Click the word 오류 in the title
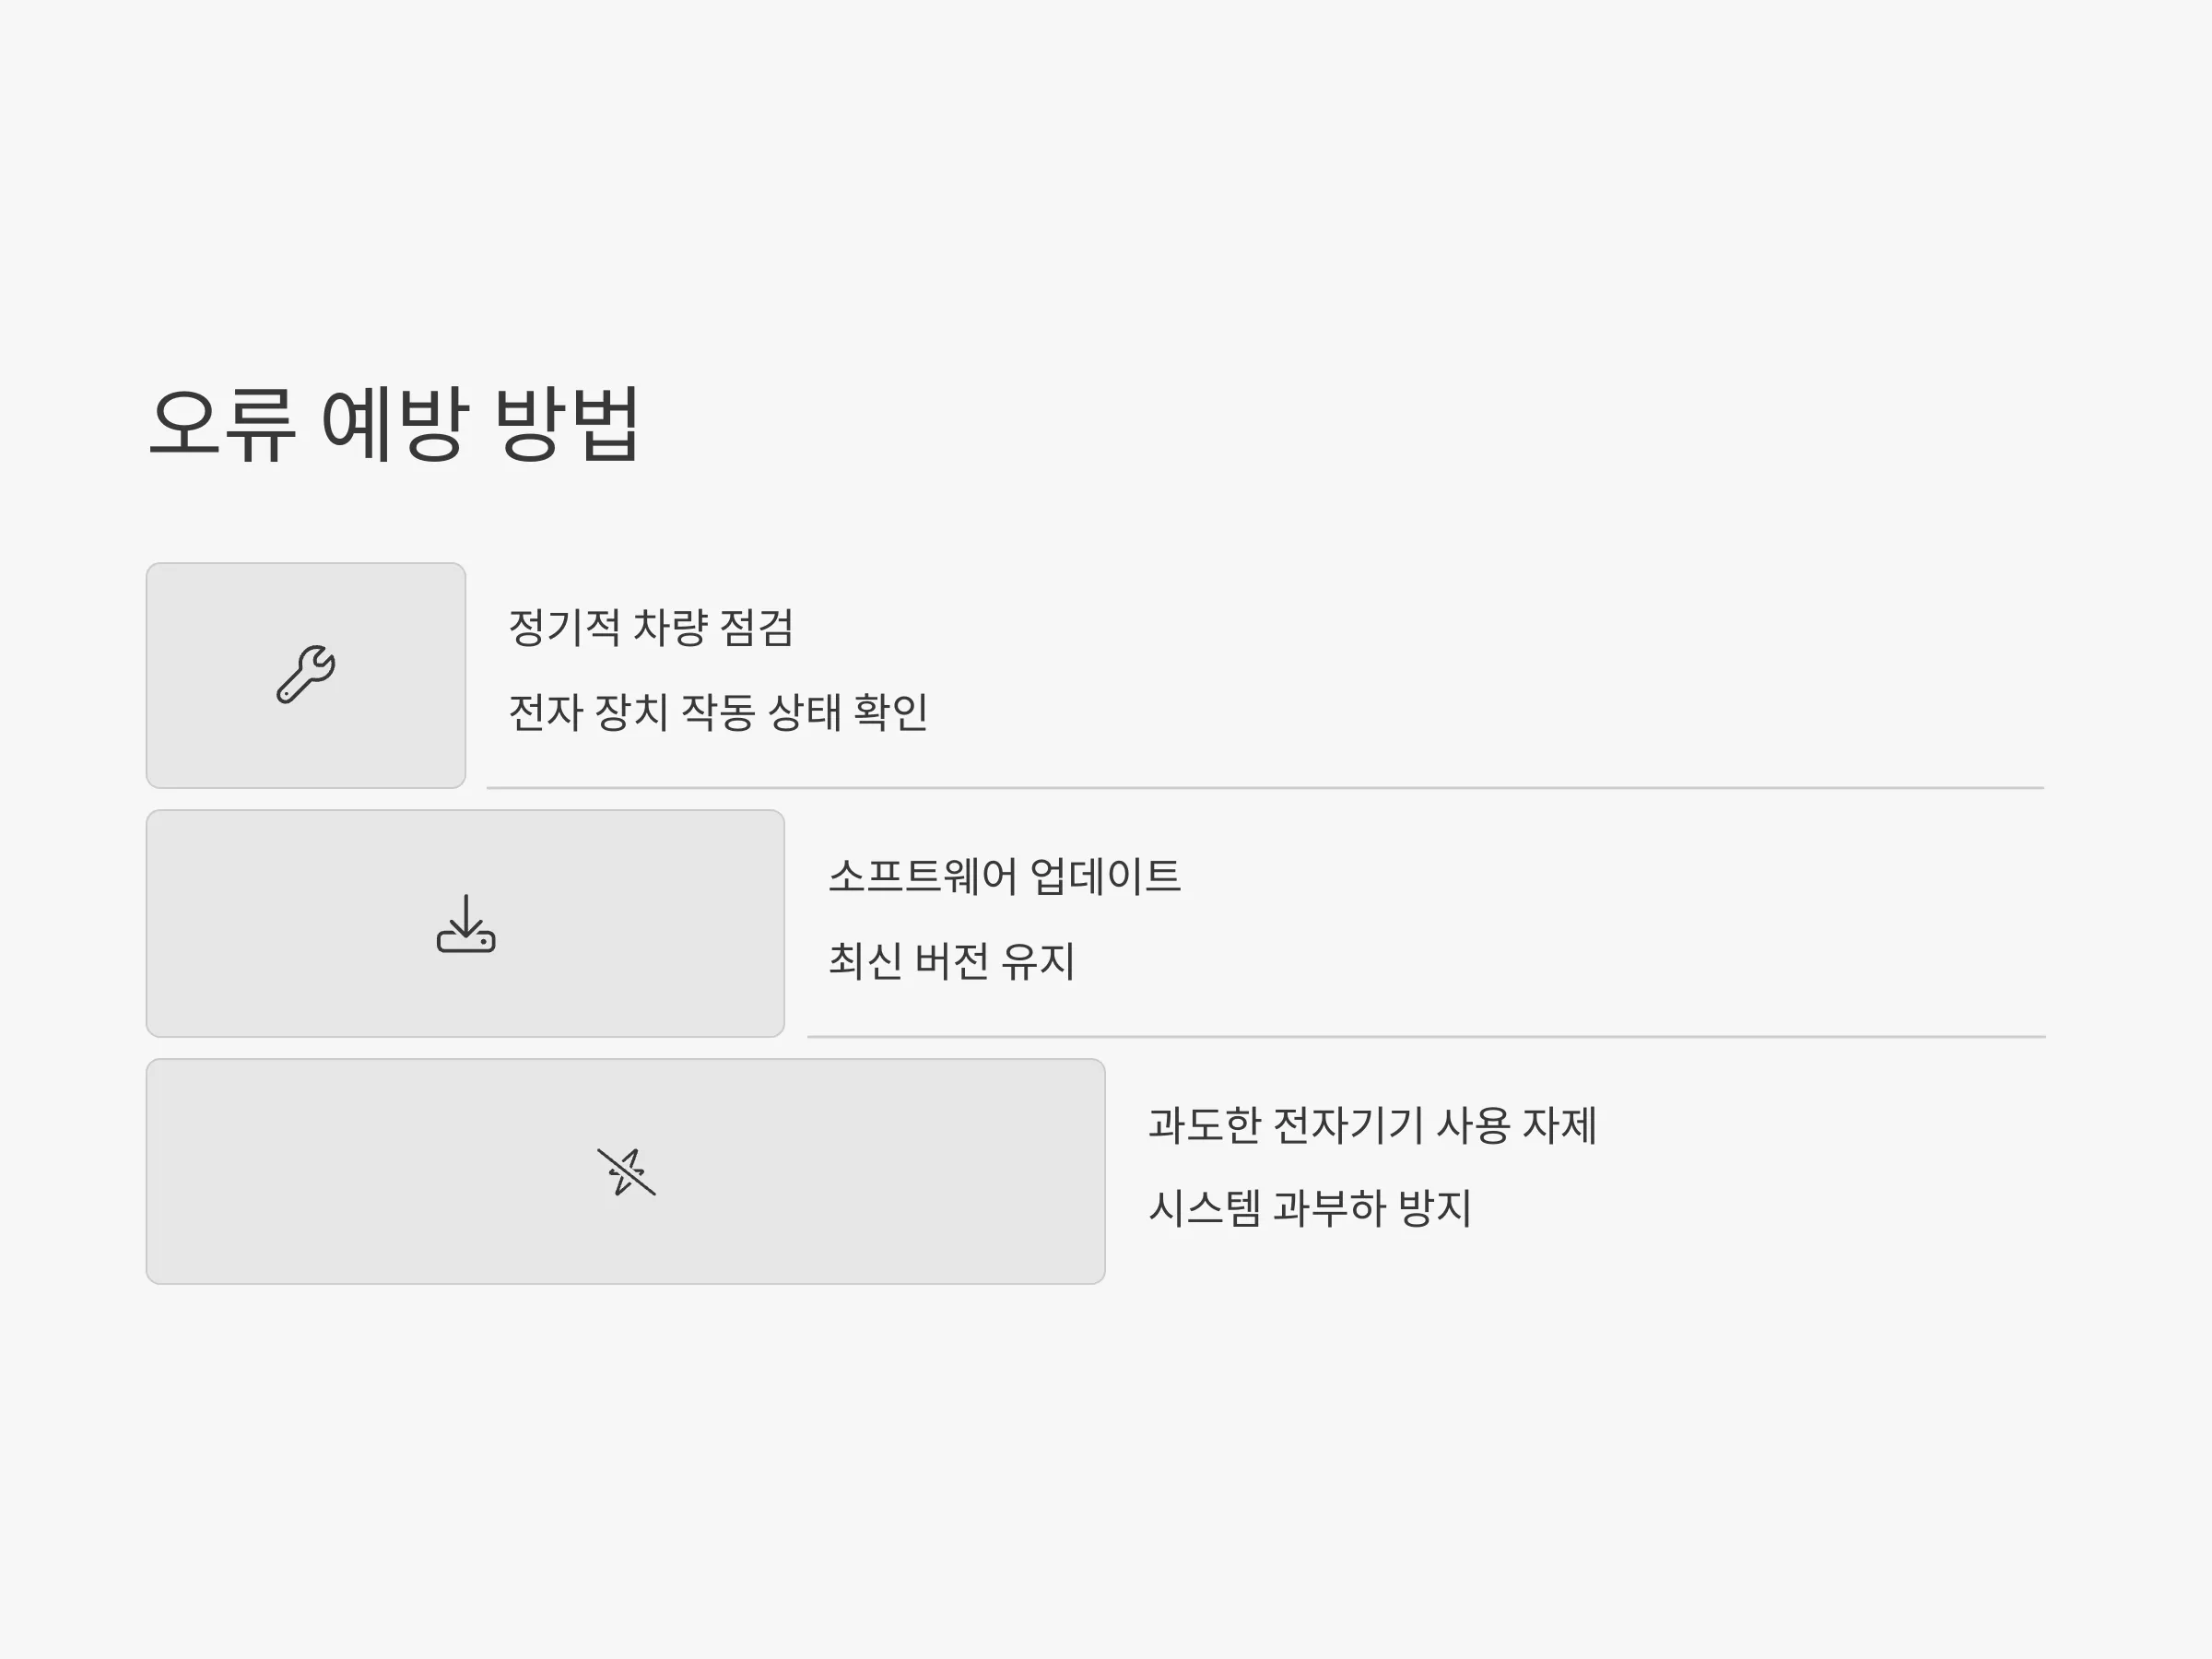Screen dimensions: 2212x1659 (222, 424)
